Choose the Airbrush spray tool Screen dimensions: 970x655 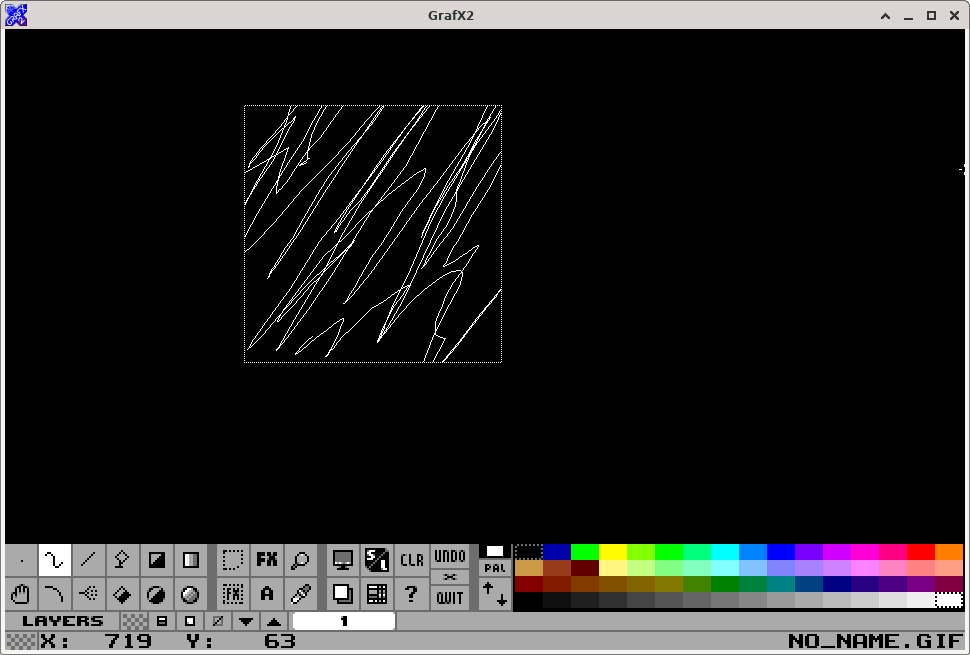[x=88, y=594]
